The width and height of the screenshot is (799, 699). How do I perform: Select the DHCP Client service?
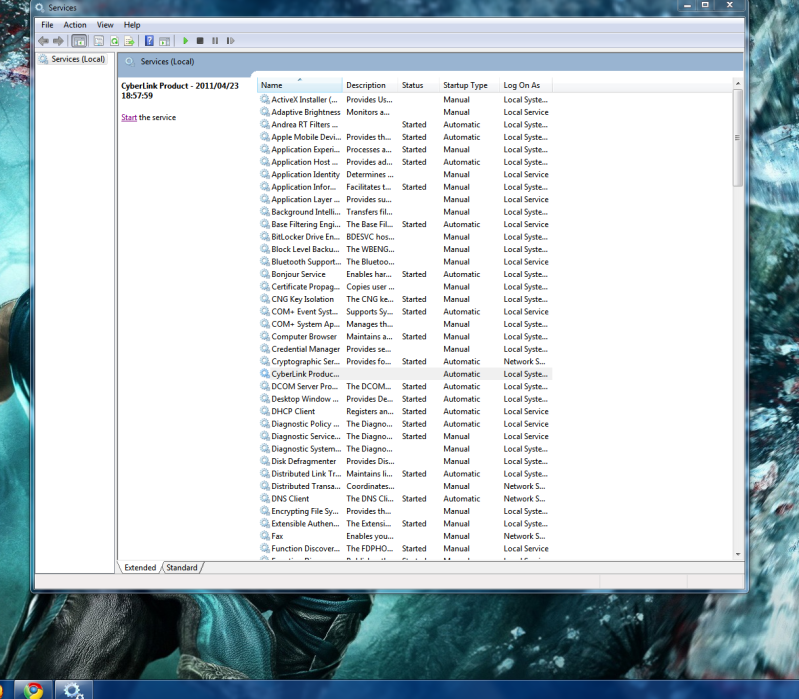pos(293,411)
